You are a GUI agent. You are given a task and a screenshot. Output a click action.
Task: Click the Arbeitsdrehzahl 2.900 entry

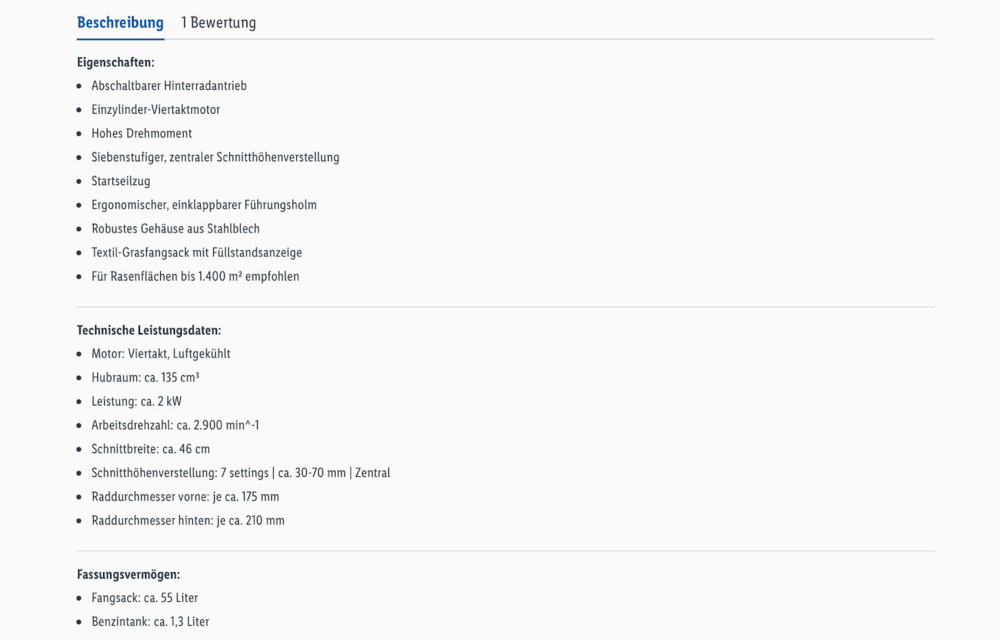(175, 425)
